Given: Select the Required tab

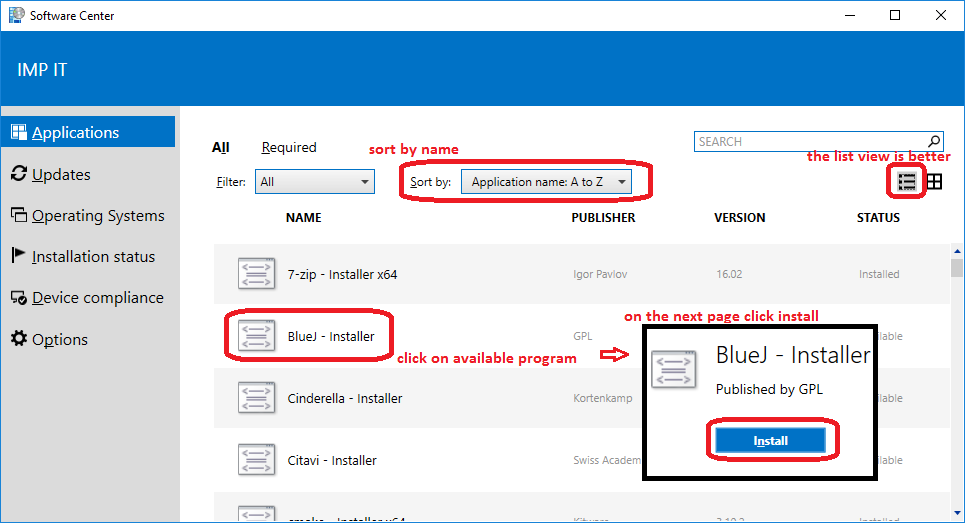Looking at the screenshot, I should [x=289, y=148].
